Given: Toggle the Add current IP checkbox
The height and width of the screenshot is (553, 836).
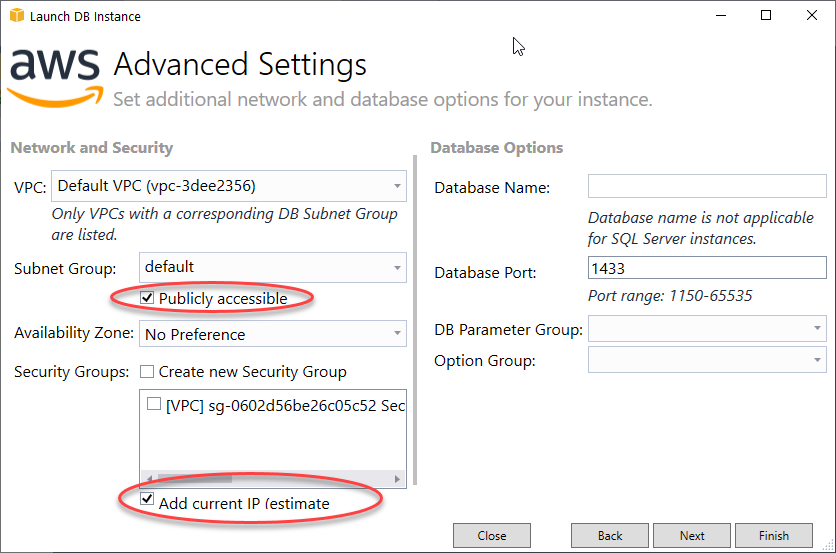Looking at the screenshot, I should coord(147,499).
